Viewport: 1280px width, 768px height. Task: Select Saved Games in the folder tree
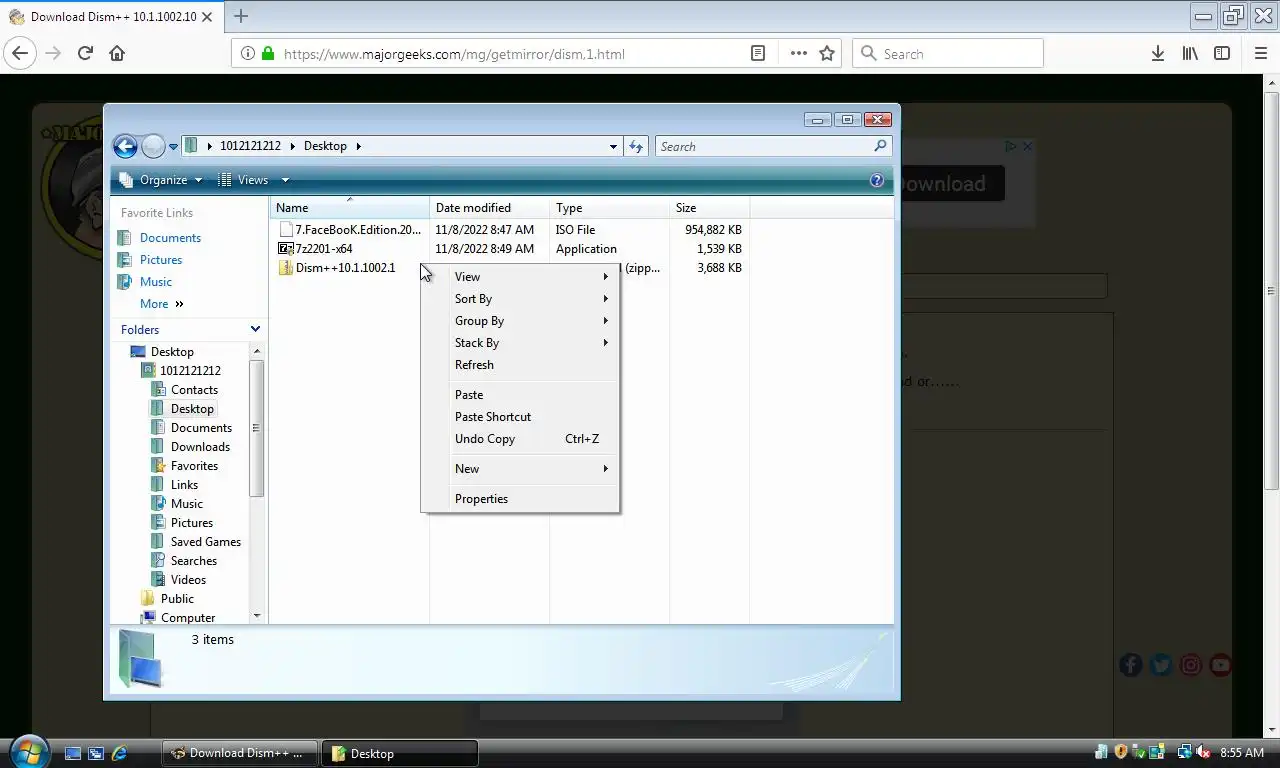[206, 542]
